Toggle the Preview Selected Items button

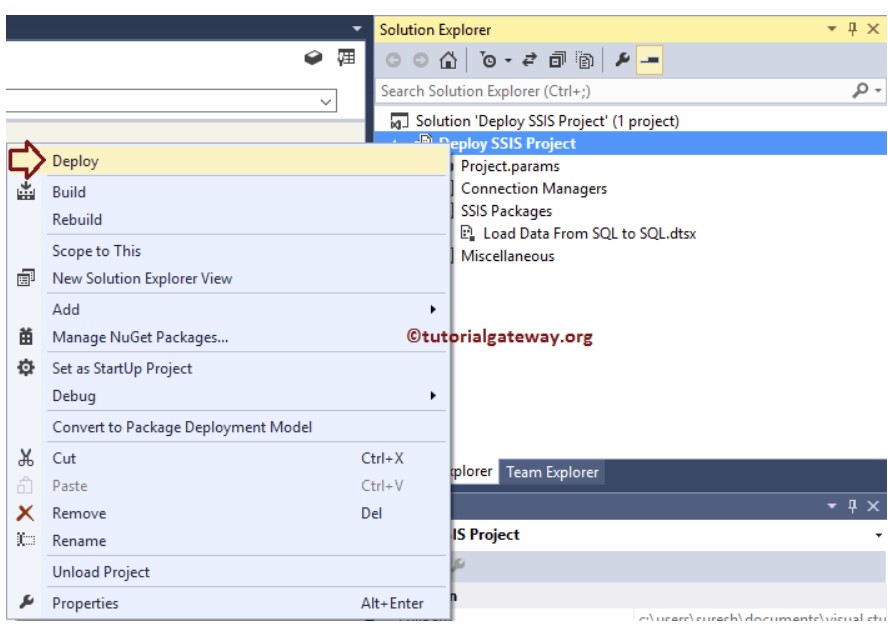pyautogui.click(x=650, y=60)
